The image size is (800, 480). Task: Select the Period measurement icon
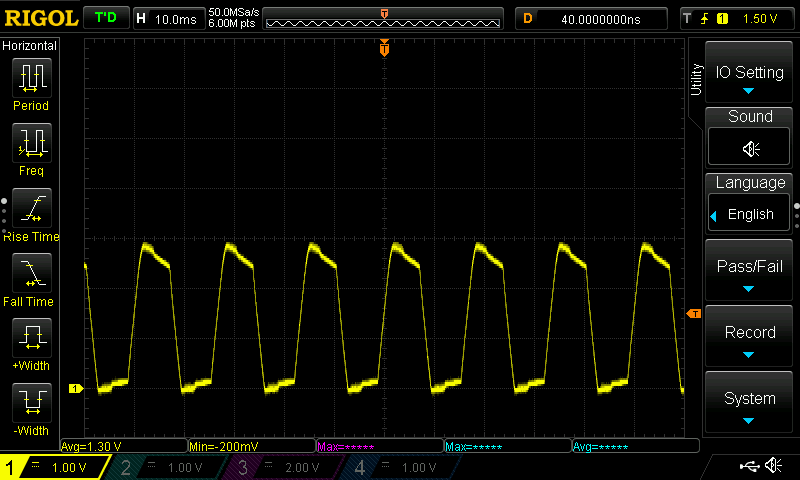point(31,78)
